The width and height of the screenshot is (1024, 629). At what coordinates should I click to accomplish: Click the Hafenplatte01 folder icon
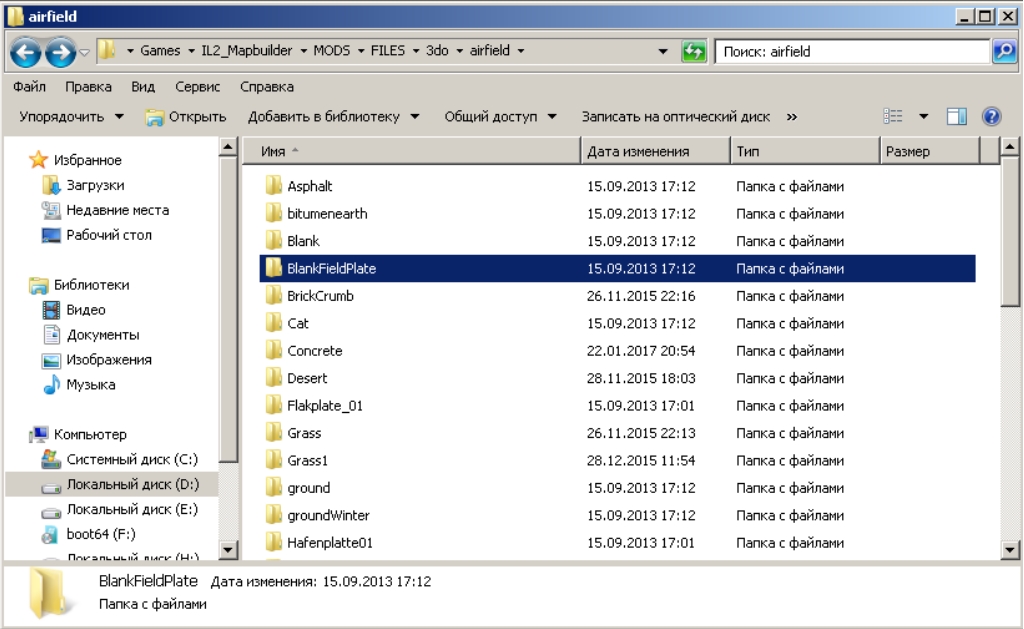click(x=274, y=542)
